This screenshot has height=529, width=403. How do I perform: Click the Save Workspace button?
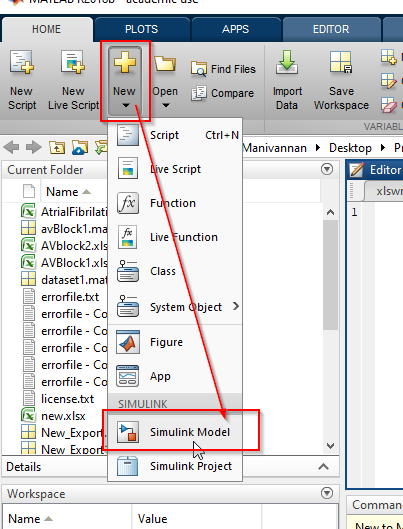coord(341,80)
